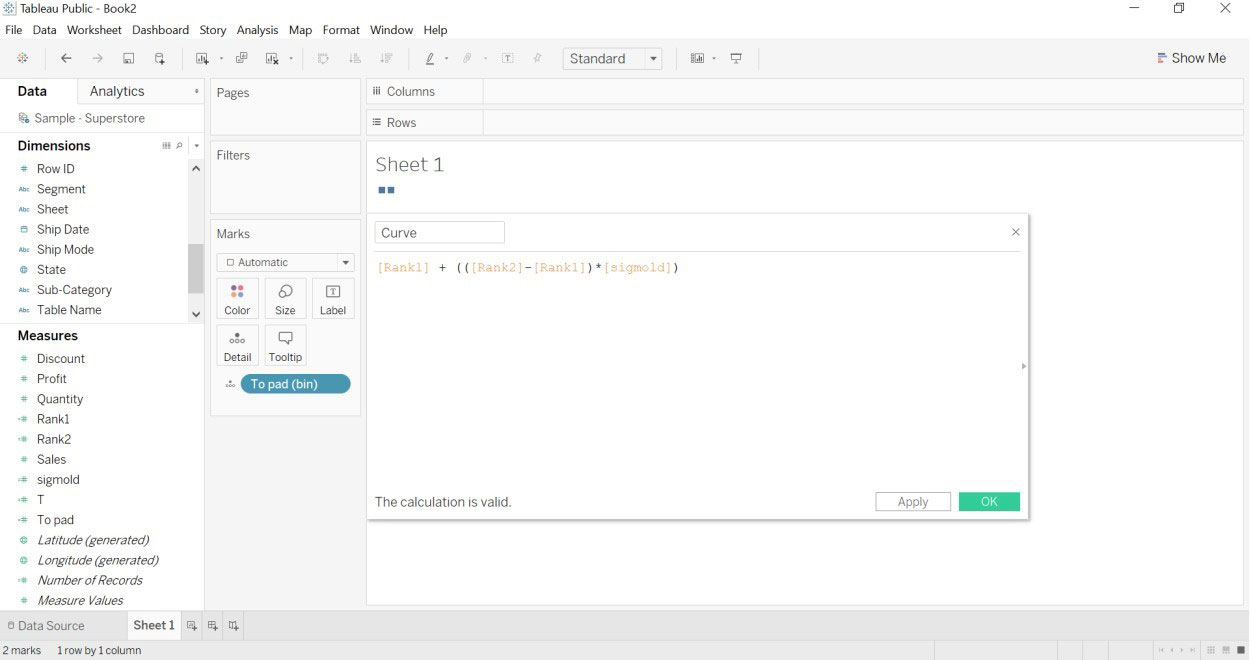Open the File menu
1250x660 pixels.
click(14, 30)
